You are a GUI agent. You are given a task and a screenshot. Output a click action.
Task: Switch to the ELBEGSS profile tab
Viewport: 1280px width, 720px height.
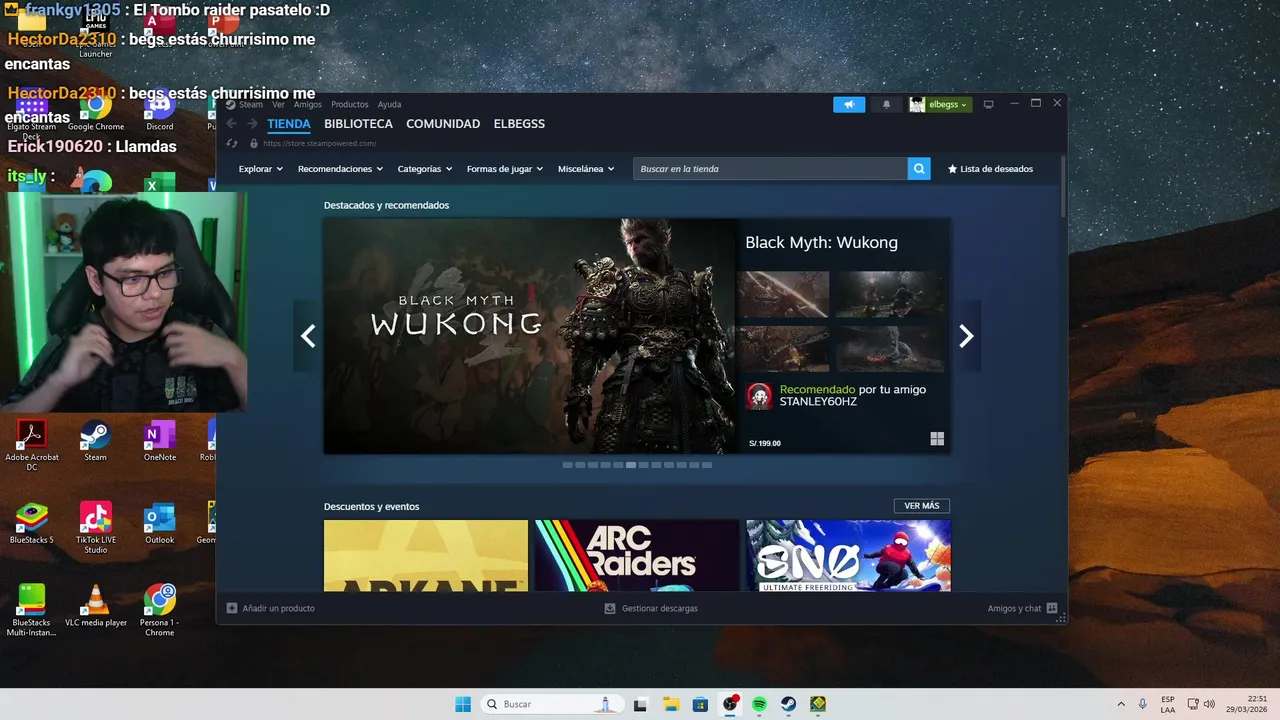point(519,124)
